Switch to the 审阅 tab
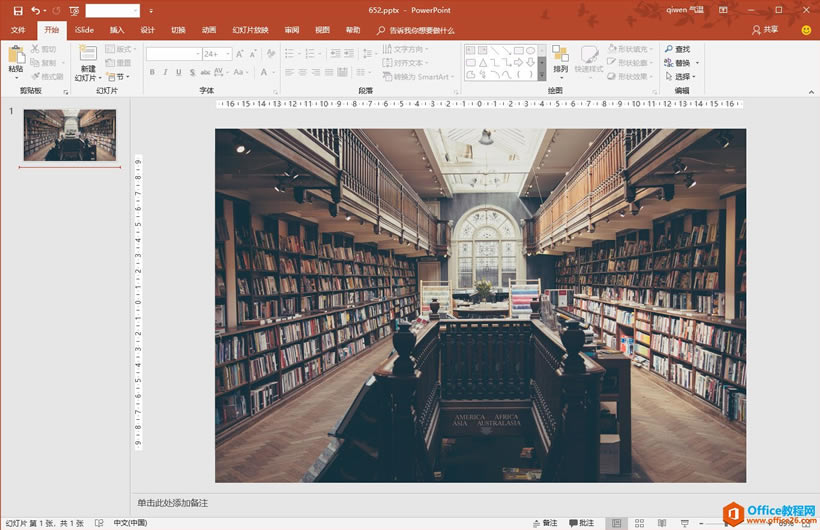This screenshot has height=530, width=820. pos(292,30)
